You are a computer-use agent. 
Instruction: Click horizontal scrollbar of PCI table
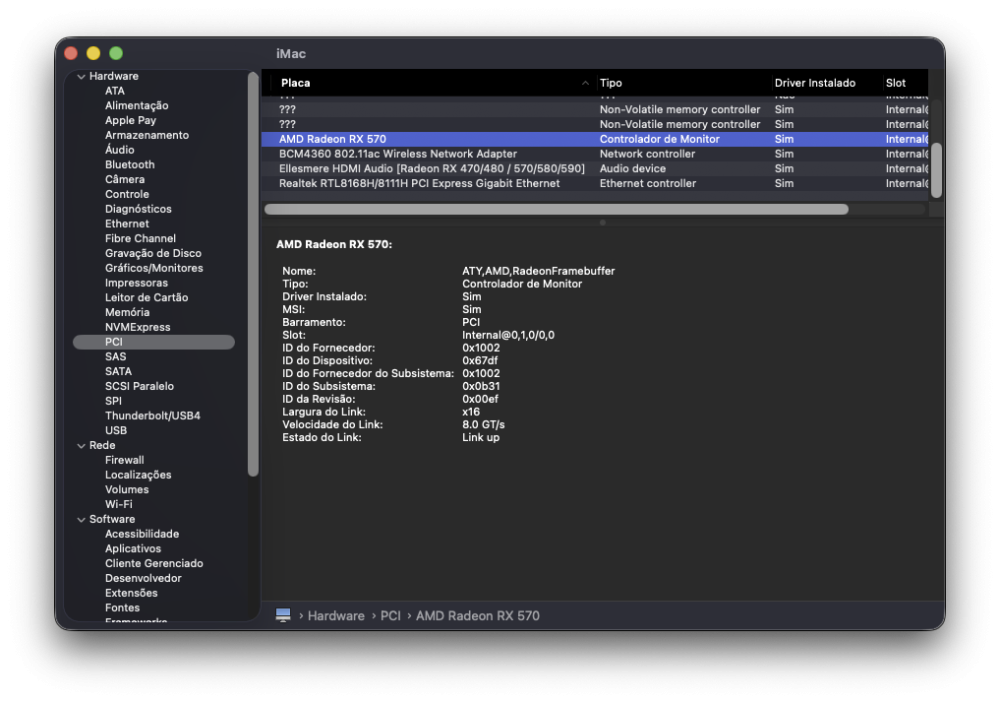[x=556, y=209]
